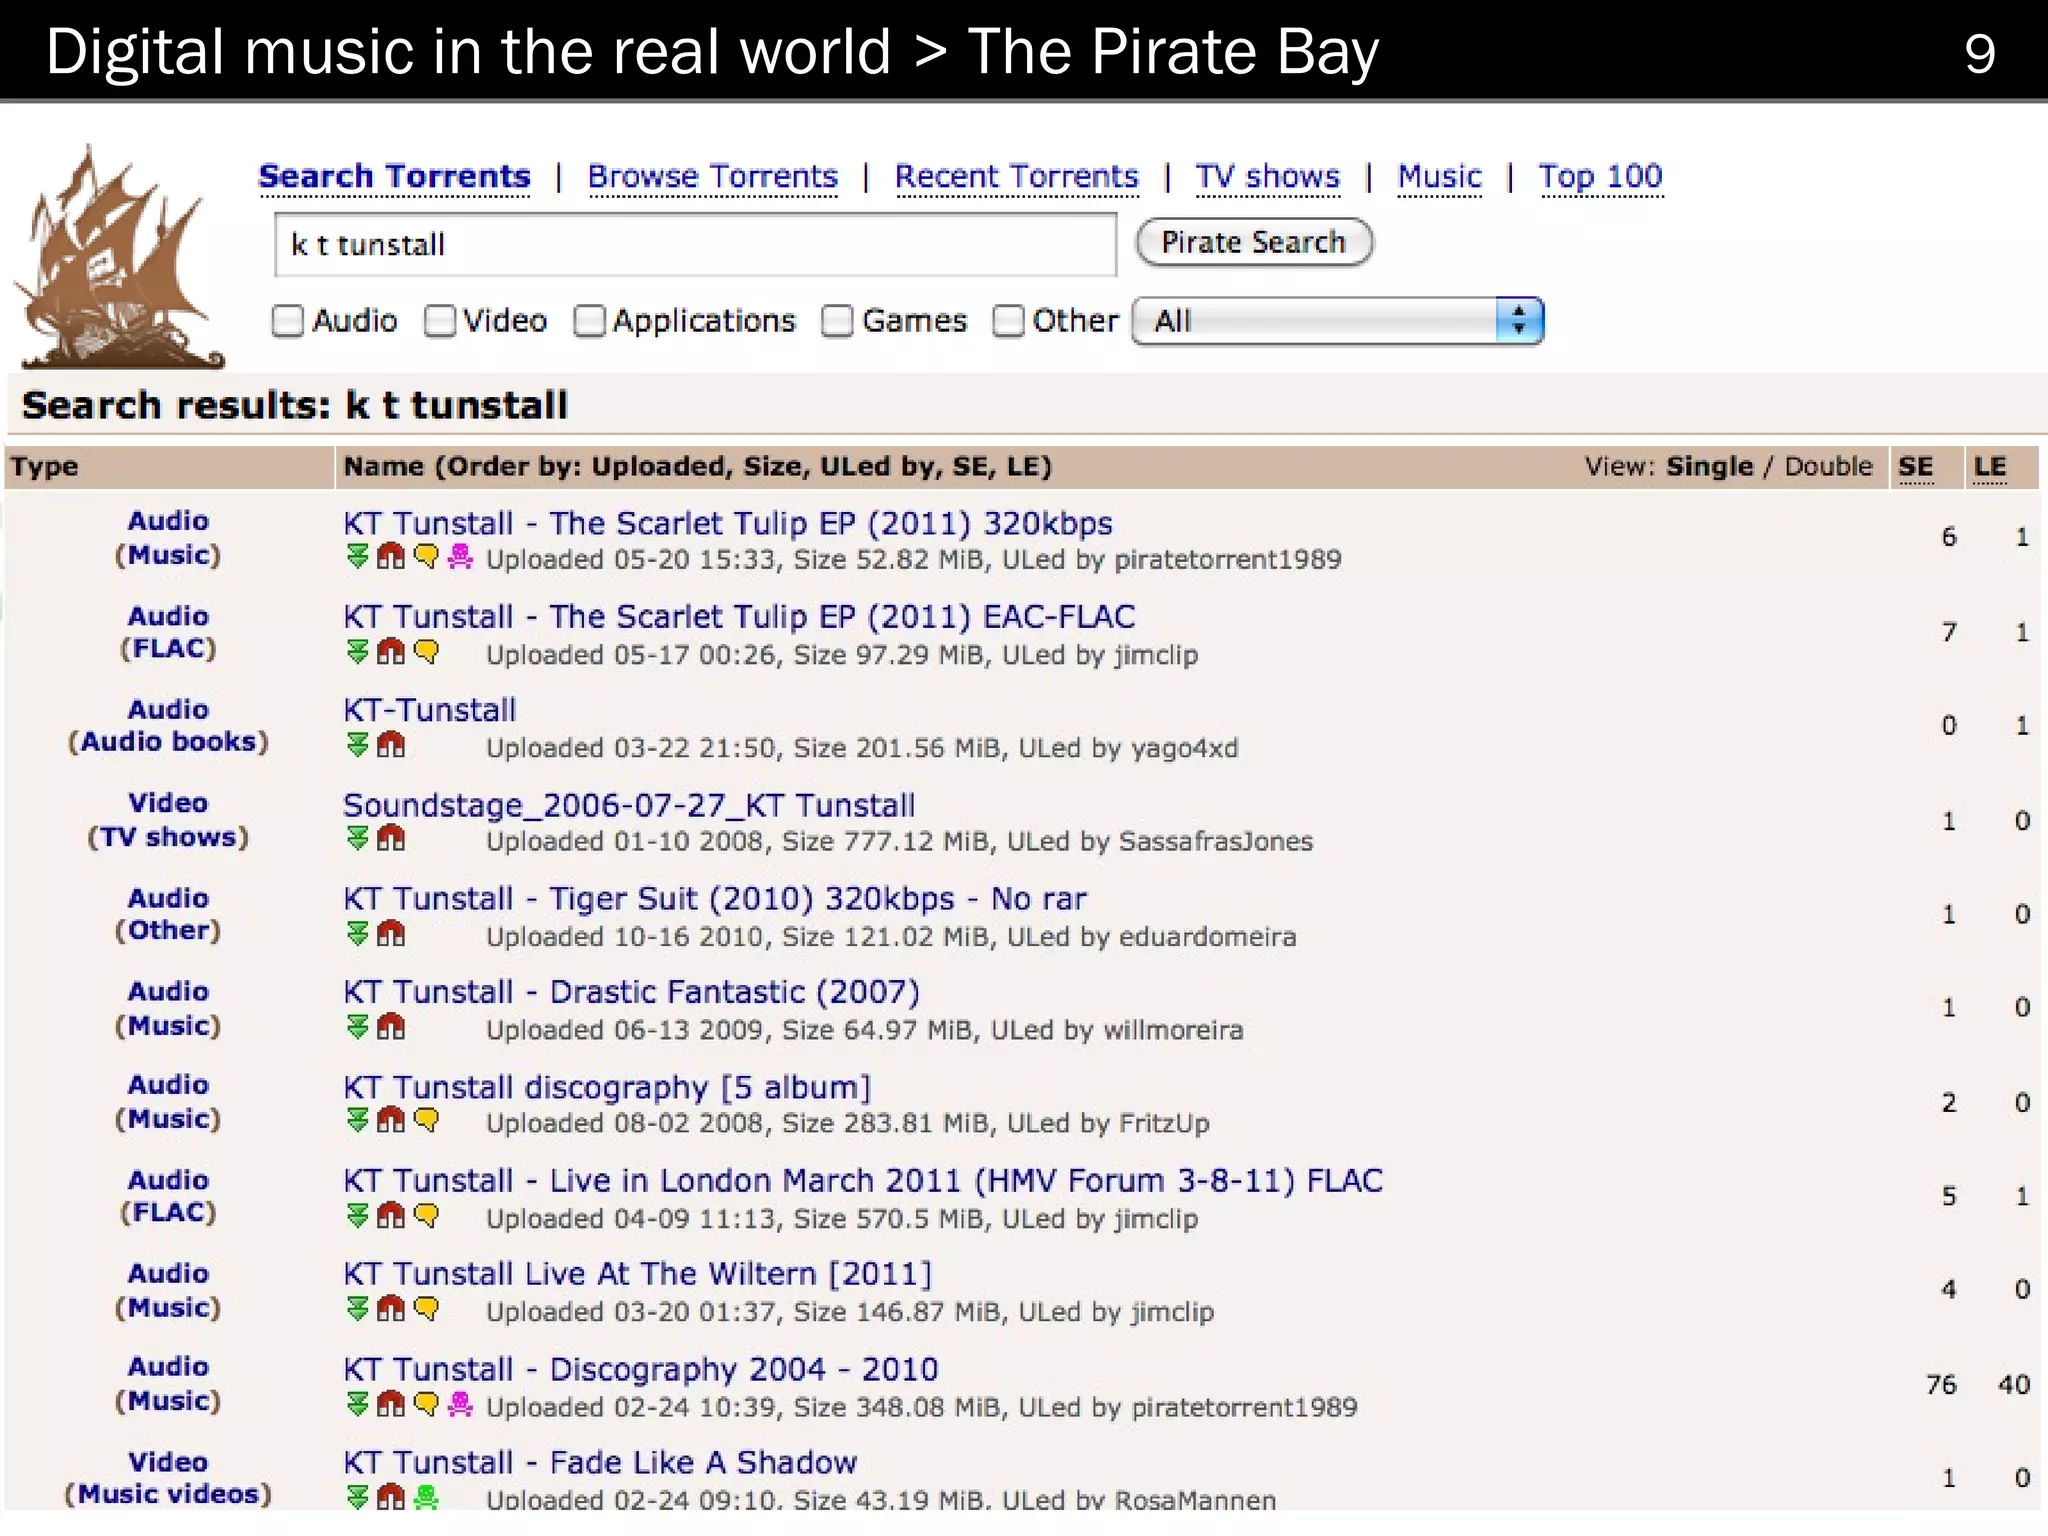Click magnet link icon for Scarlet Tulip EP 320kbps
Image resolution: width=2048 pixels, height=1536 pixels.
coord(391,557)
